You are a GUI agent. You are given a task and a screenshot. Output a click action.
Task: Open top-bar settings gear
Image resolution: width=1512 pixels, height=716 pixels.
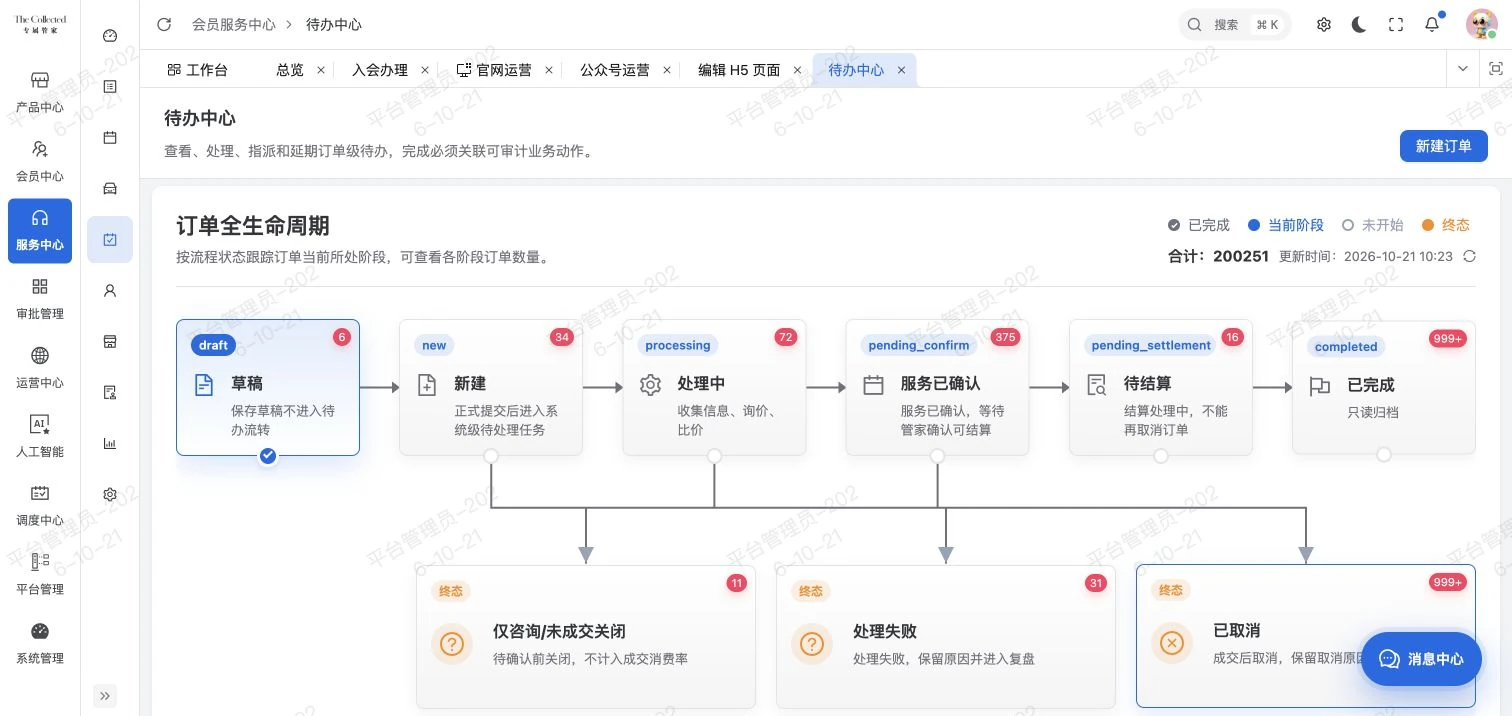pyautogui.click(x=1324, y=25)
